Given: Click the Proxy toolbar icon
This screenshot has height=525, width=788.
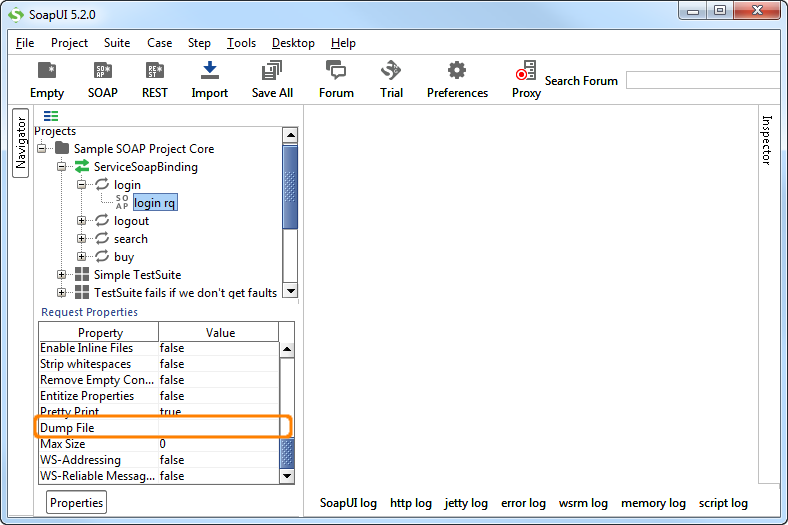Looking at the screenshot, I should coord(526,70).
